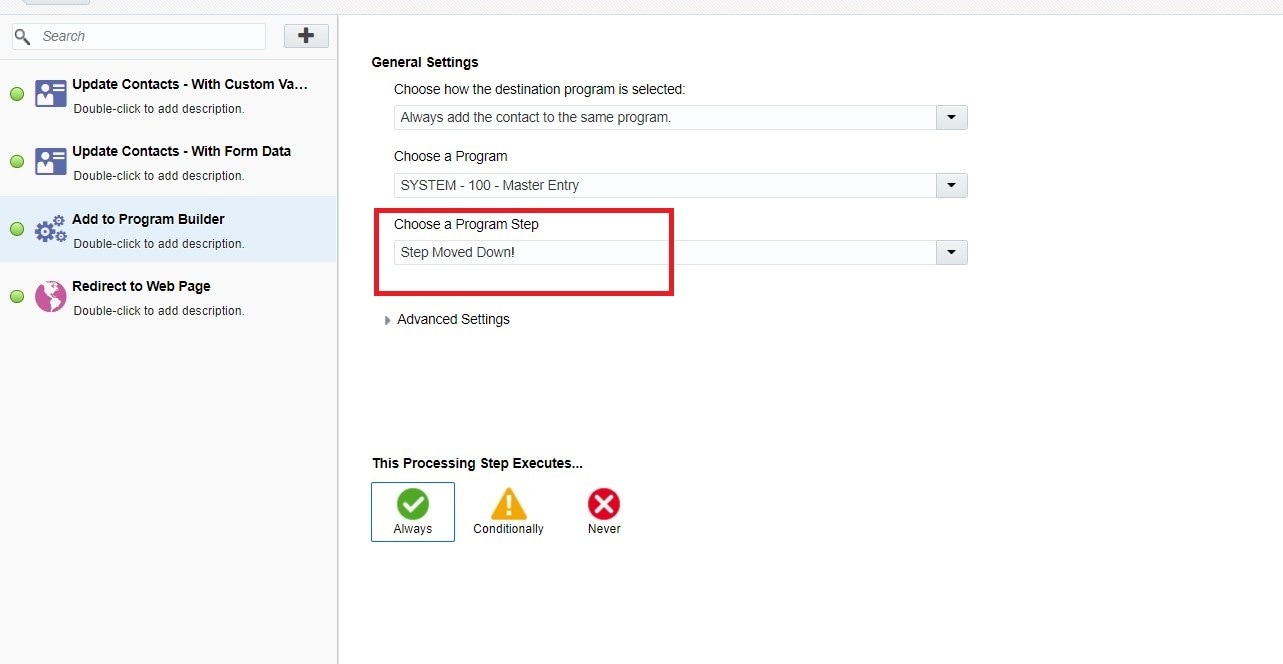Select Redirect to Web Page step
Viewport: 1283px width, 664px height.
click(x=141, y=286)
